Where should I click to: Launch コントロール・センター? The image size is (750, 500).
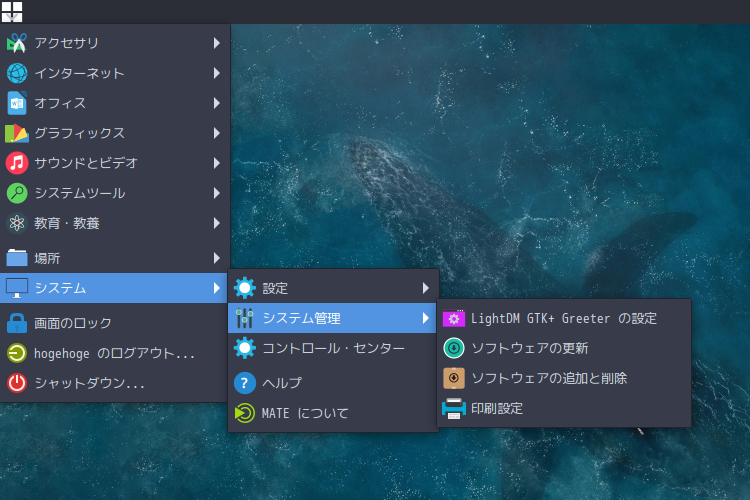(x=332, y=348)
